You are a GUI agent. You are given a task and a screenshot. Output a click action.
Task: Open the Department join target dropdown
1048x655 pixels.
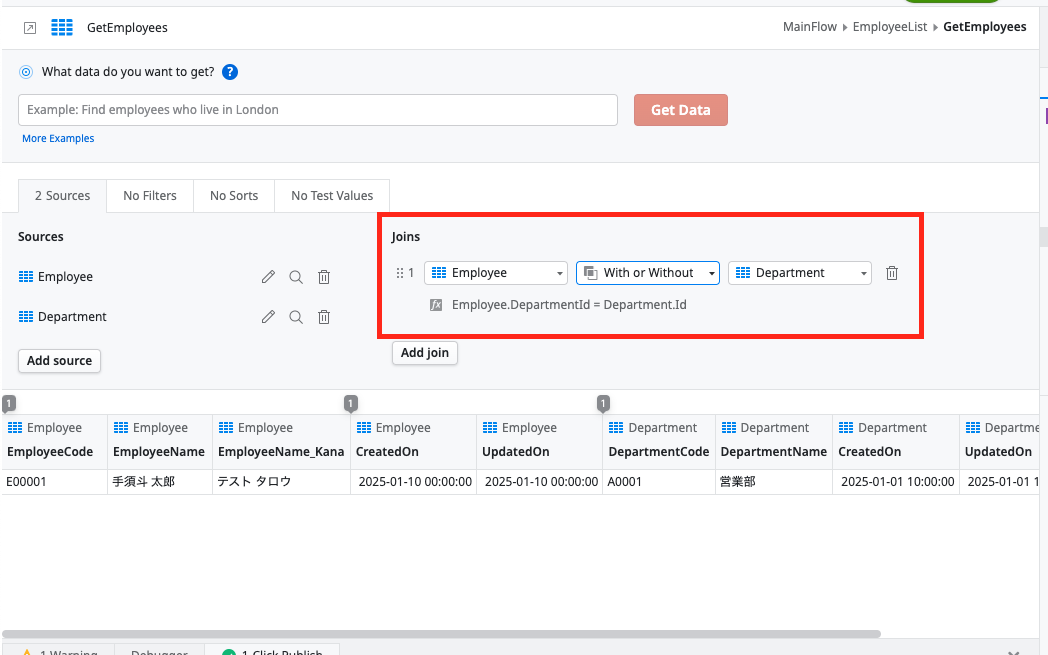click(799, 273)
